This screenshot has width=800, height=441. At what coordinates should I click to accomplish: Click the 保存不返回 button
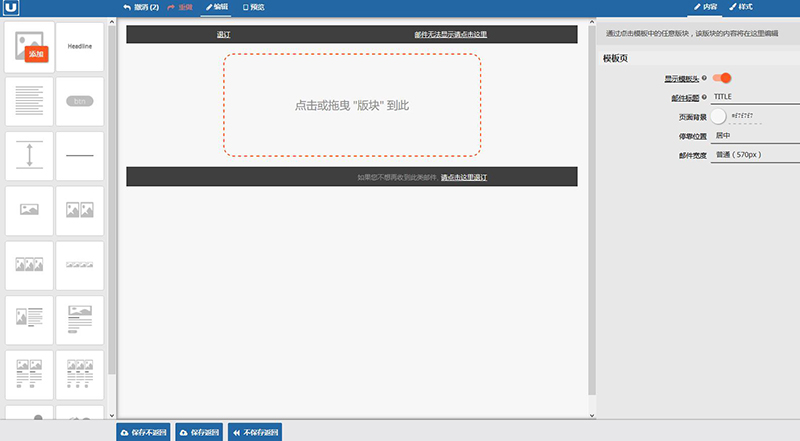pyautogui.click(x=142, y=432)
